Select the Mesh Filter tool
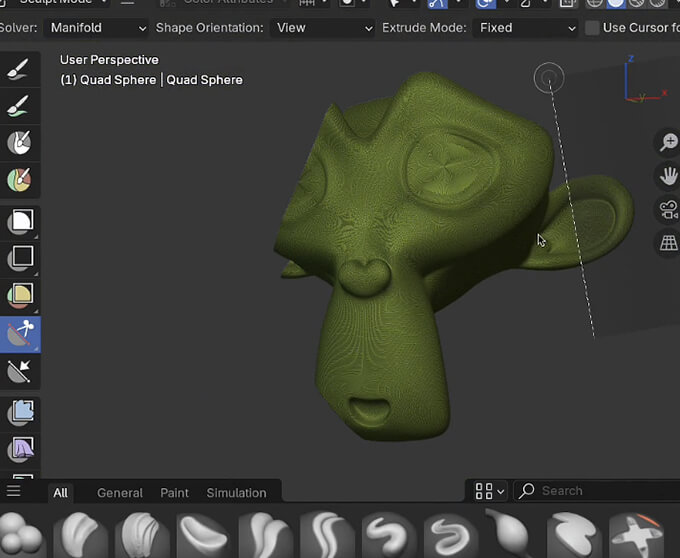Image resolution: width=680 pixels, height=558 pixels. point(20,413)
